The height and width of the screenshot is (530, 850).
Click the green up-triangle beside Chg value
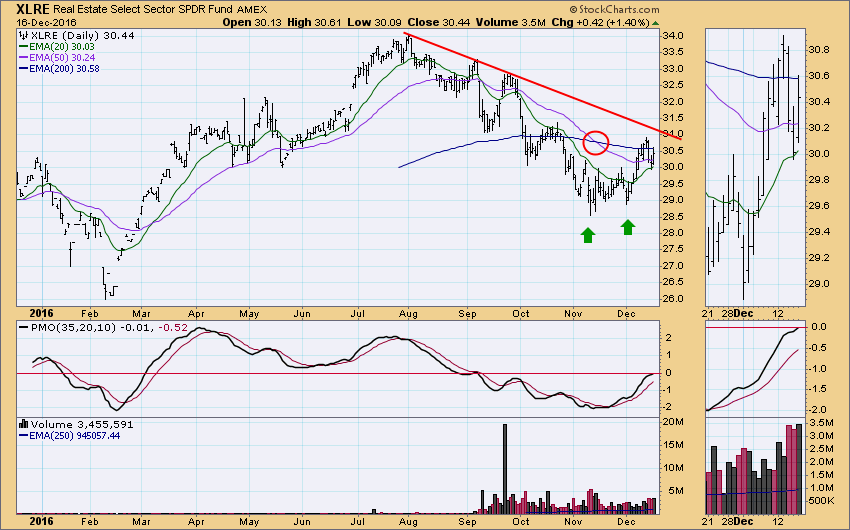[655, 23]
